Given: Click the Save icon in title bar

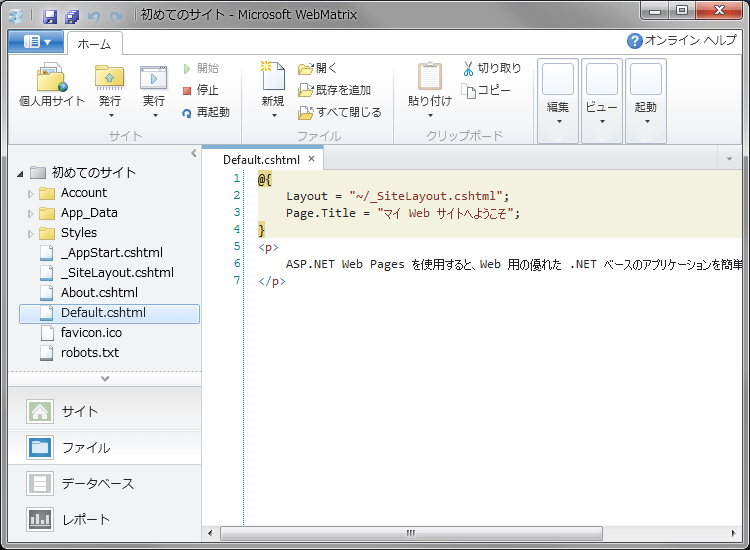Looking at the screenshot, I should 50,17.
